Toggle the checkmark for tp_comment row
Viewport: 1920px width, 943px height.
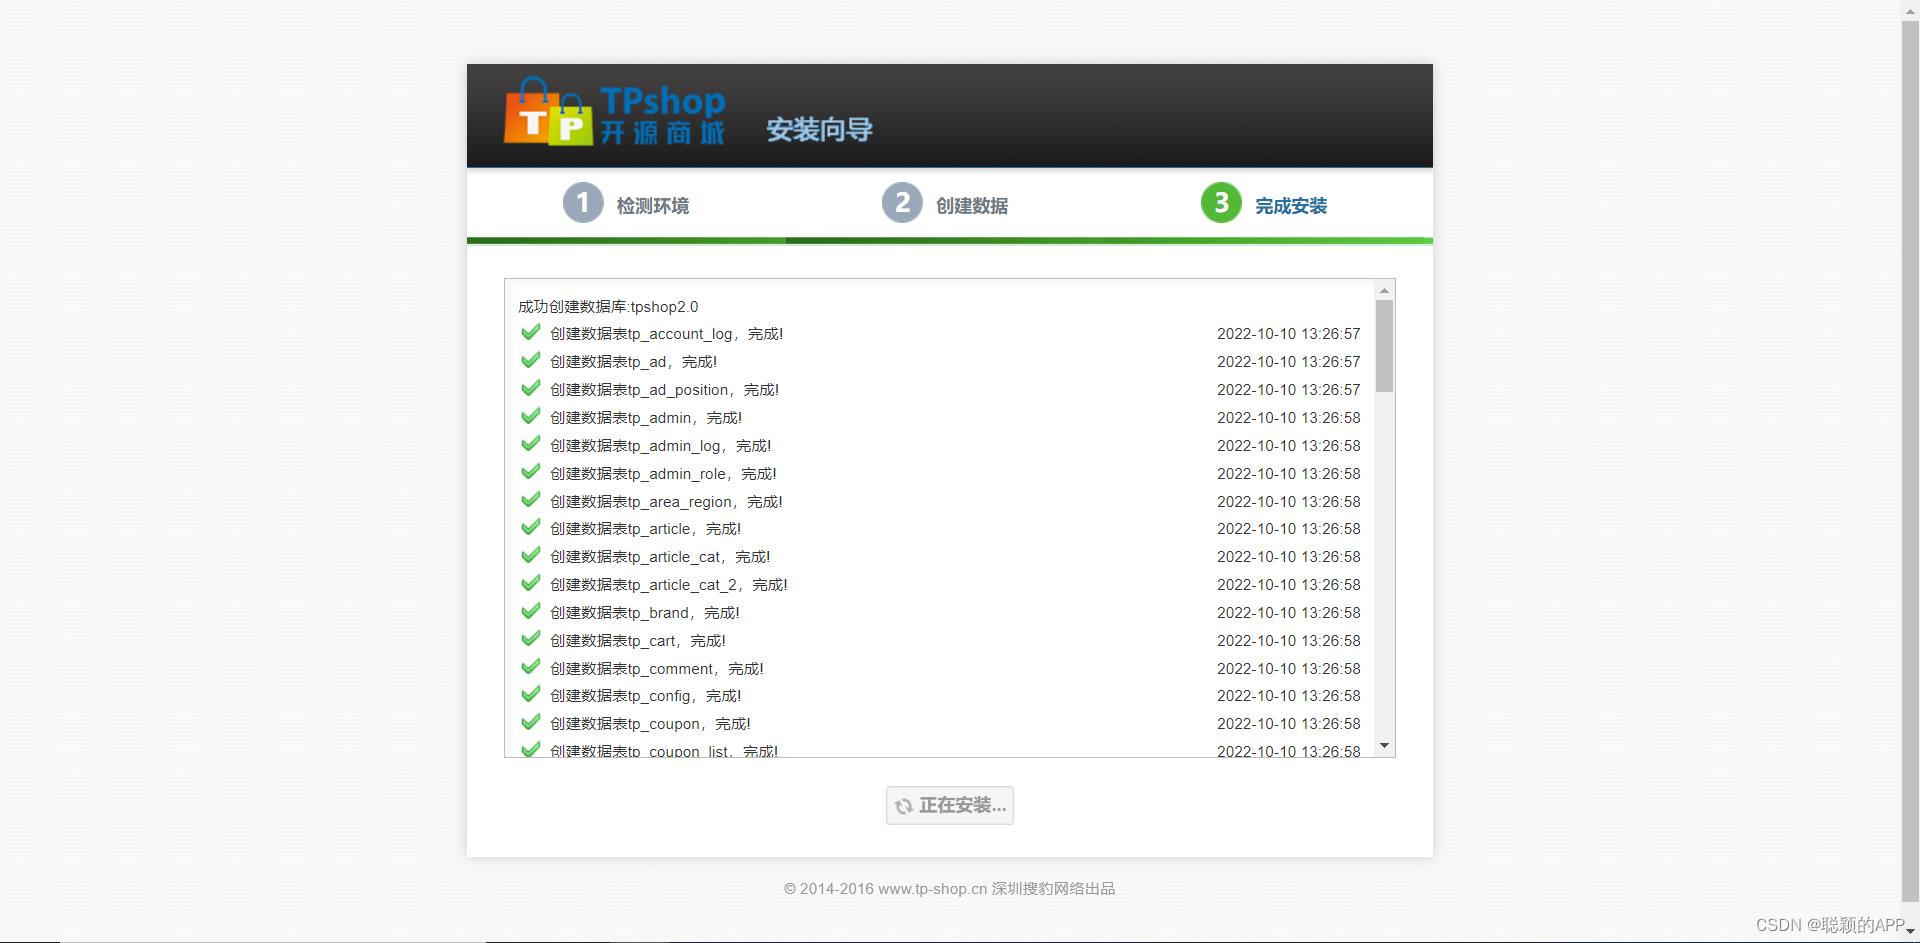530,666
